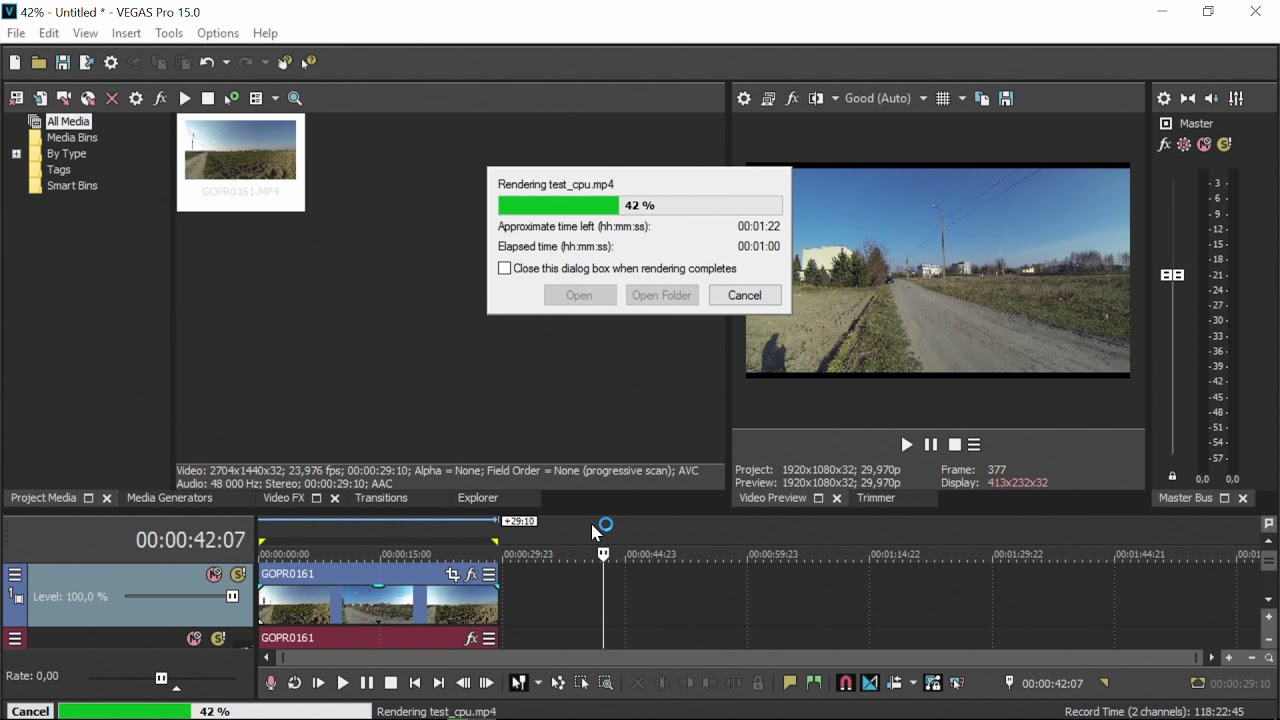The image size is (1280, 720).
Task: Enable 'Close this dialog box when rendering completes'
Action: tap(505, 269)
